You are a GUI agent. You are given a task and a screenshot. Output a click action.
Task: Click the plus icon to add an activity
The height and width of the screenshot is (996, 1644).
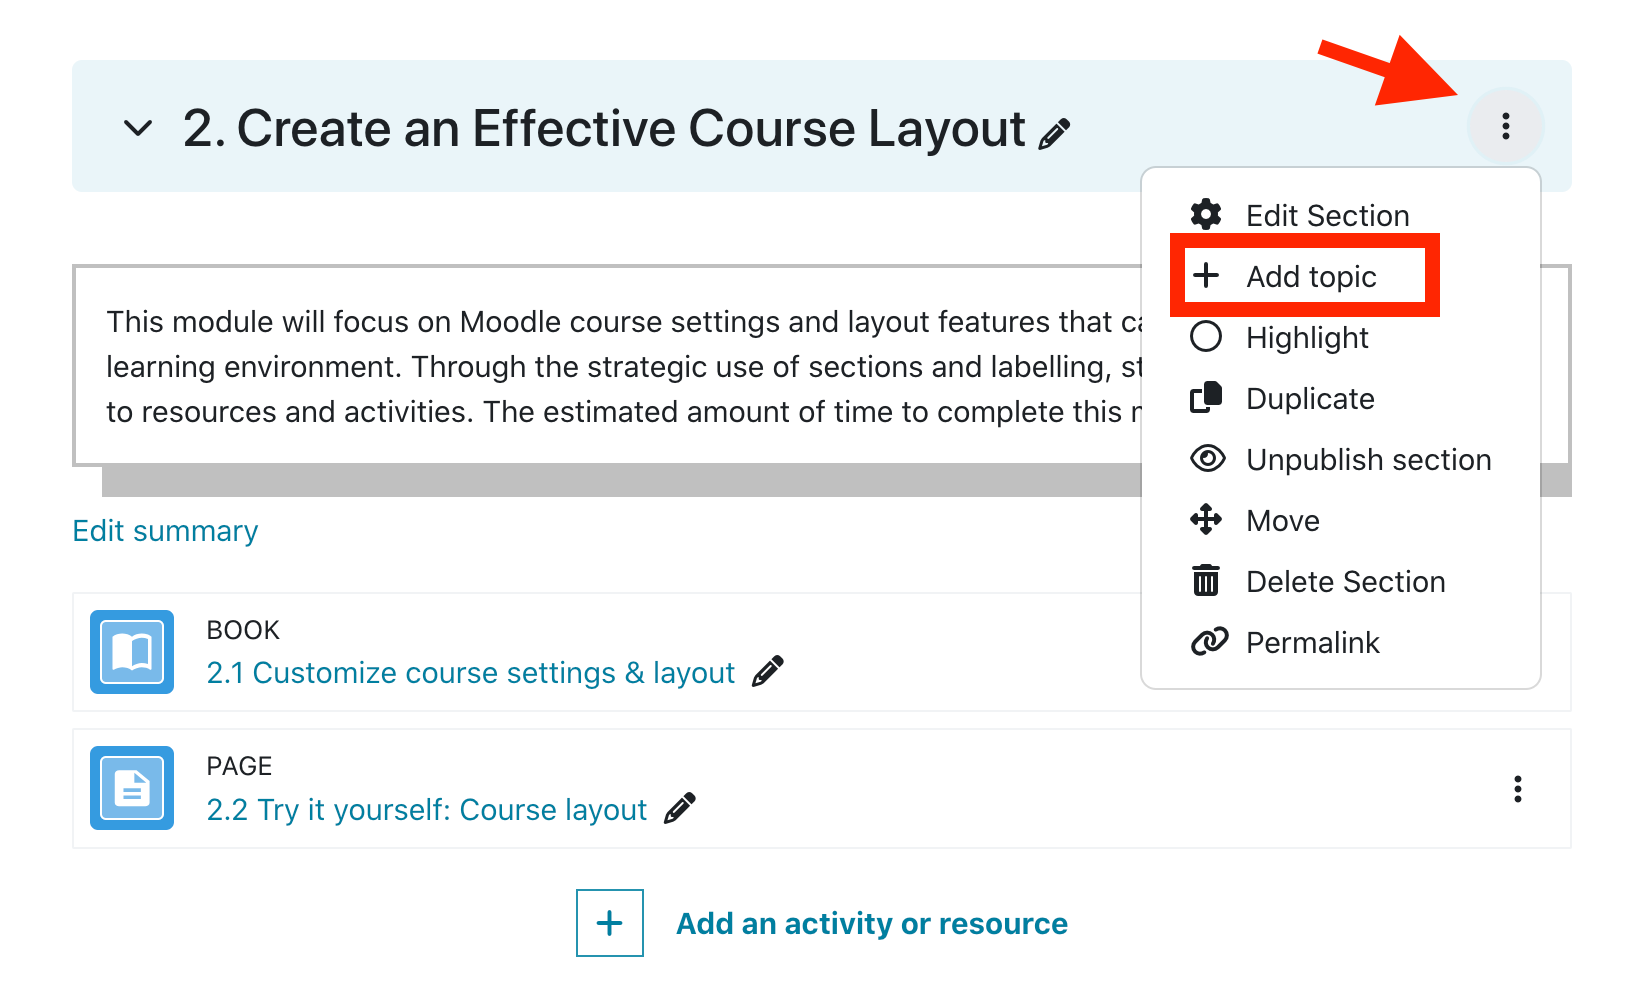click(609, 923)
